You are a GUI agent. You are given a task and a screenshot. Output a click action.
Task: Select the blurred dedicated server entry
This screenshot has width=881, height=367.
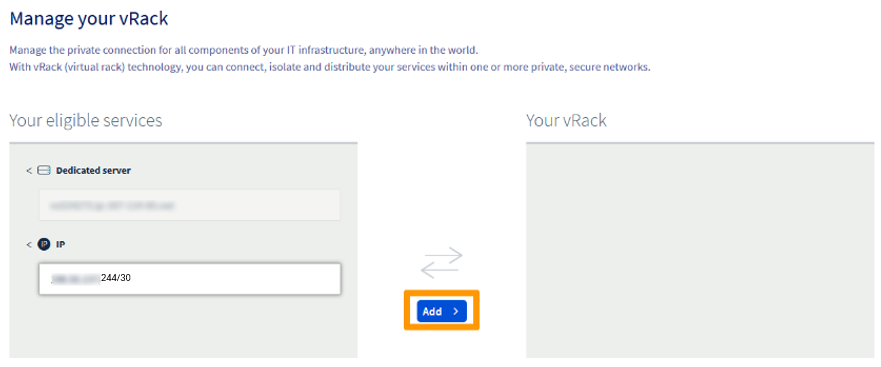tap(189, 205)
